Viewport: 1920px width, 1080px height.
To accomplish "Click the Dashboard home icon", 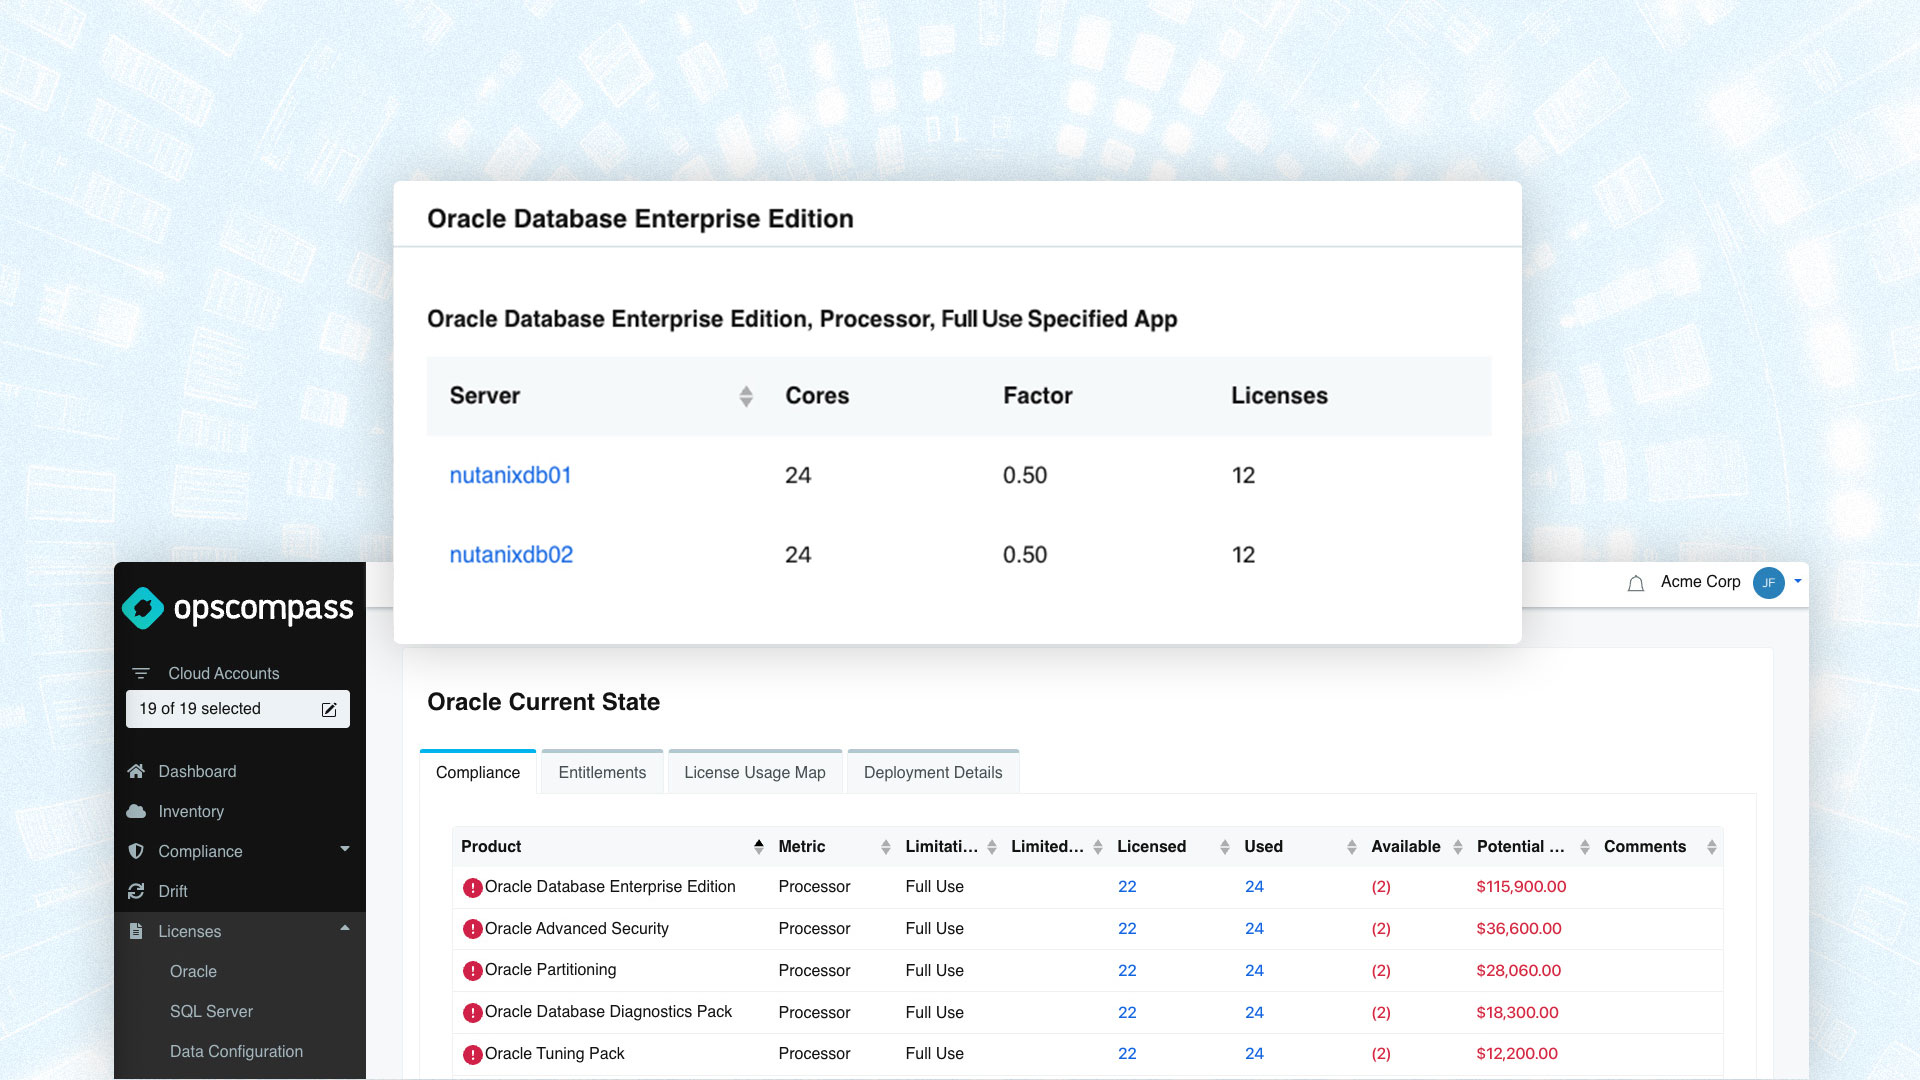I will tap(137, 771).
